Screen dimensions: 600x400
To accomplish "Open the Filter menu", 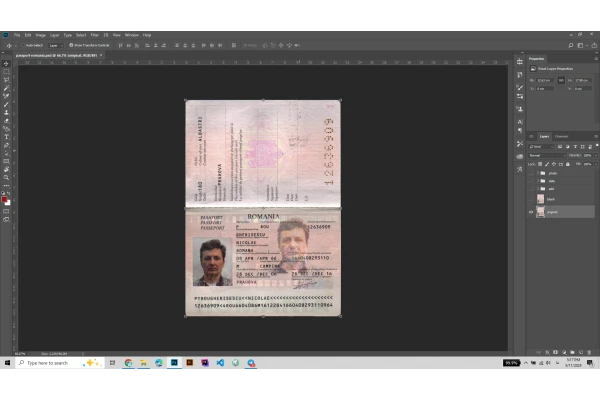I will 95,35.
